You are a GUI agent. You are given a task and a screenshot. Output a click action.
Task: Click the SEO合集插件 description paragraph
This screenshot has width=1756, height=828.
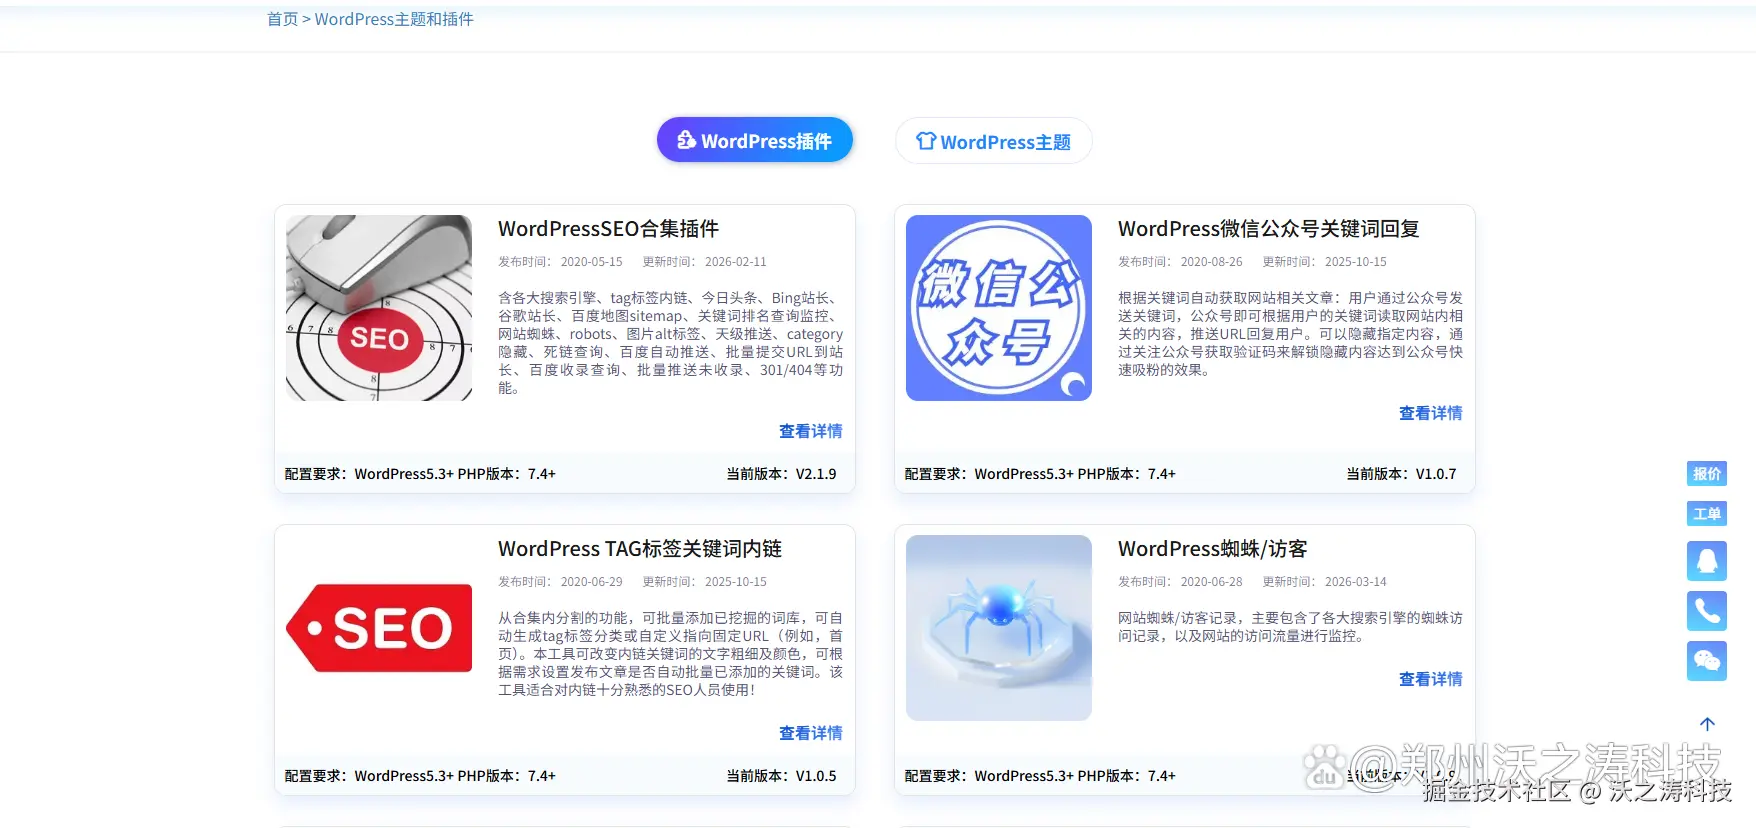[671, 343]
